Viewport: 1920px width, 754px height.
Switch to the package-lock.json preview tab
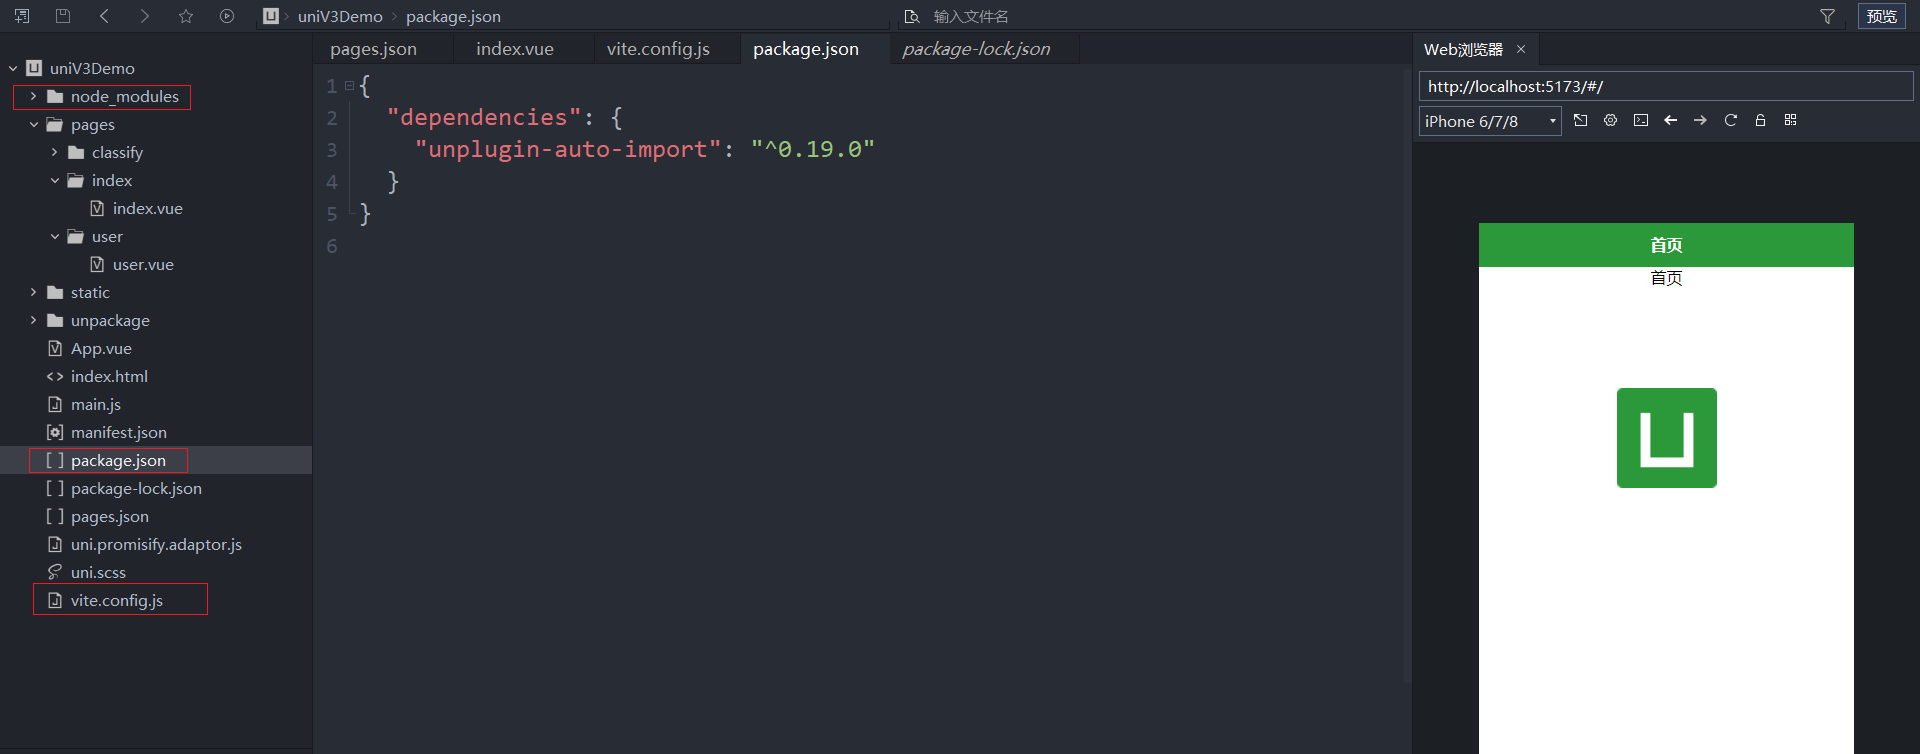point(976,49)
